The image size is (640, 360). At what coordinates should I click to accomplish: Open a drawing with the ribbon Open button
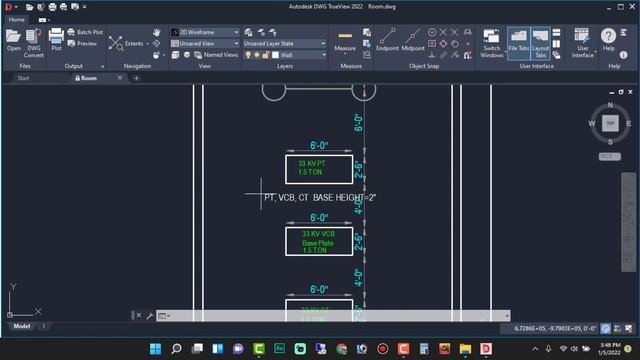point(13,40)
